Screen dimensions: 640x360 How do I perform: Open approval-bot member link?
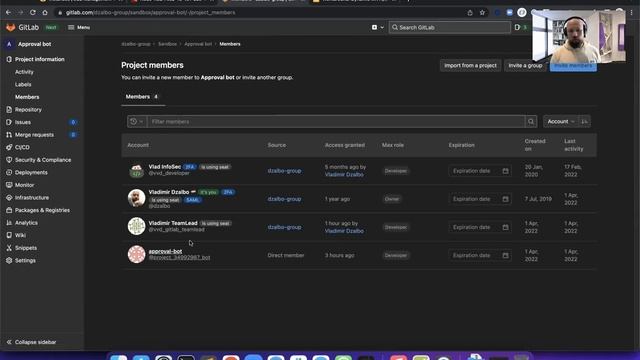[165, 251]
